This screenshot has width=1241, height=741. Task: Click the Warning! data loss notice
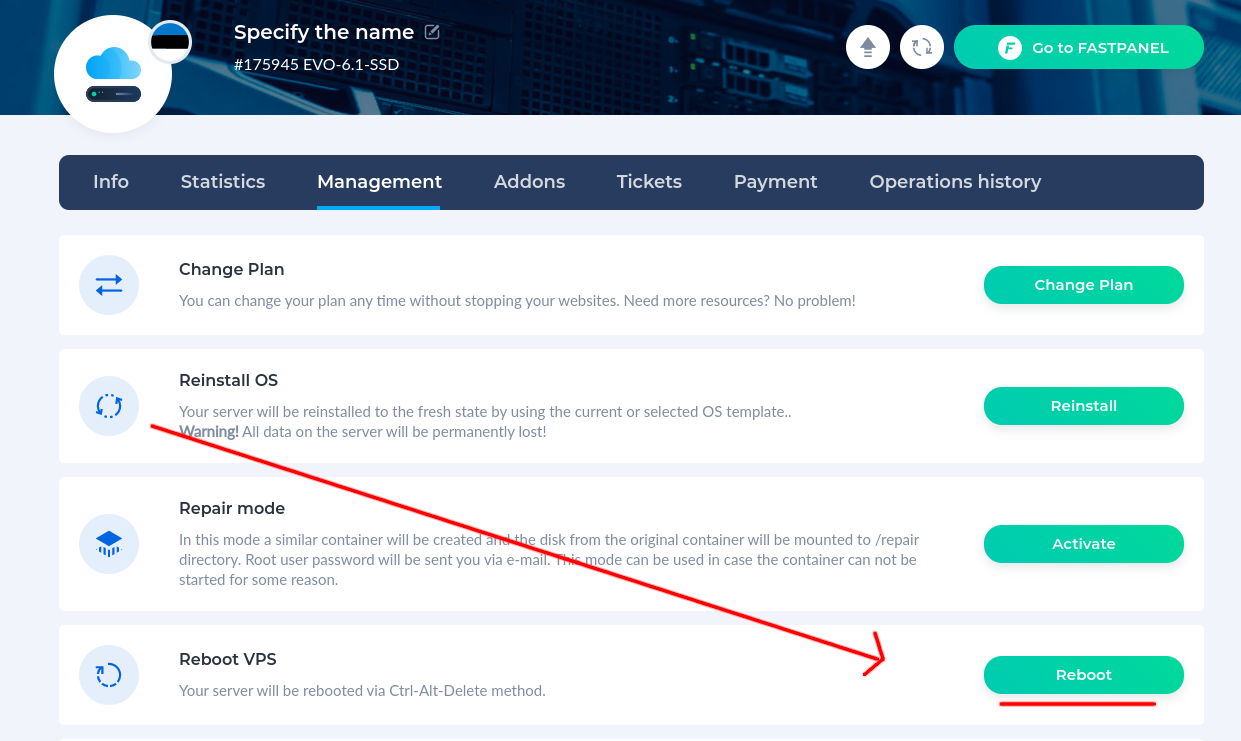(x=363, y=432)
